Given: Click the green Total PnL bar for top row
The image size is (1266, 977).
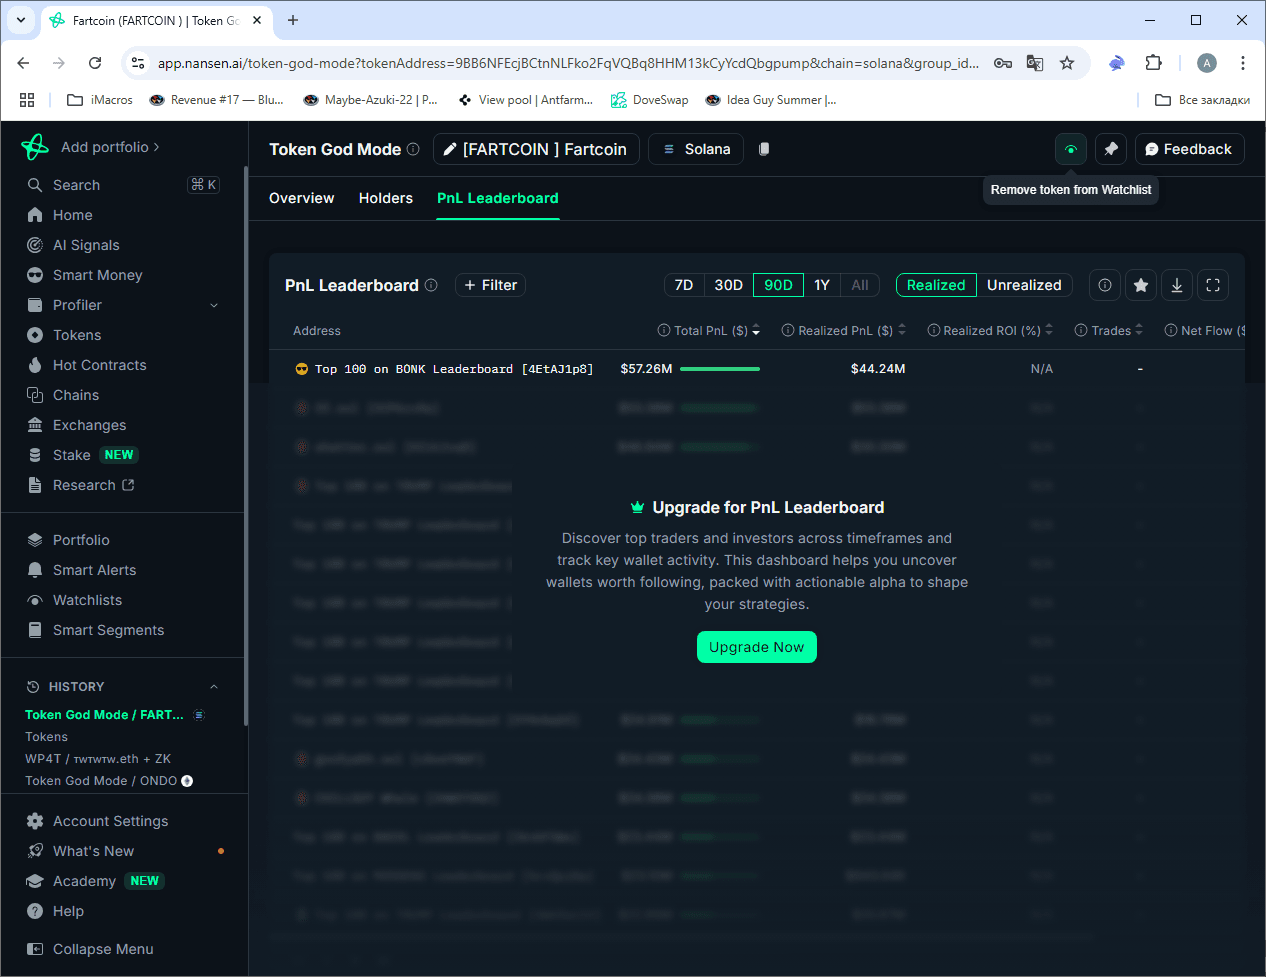Looking at the screenshot, I should point(720,369).
